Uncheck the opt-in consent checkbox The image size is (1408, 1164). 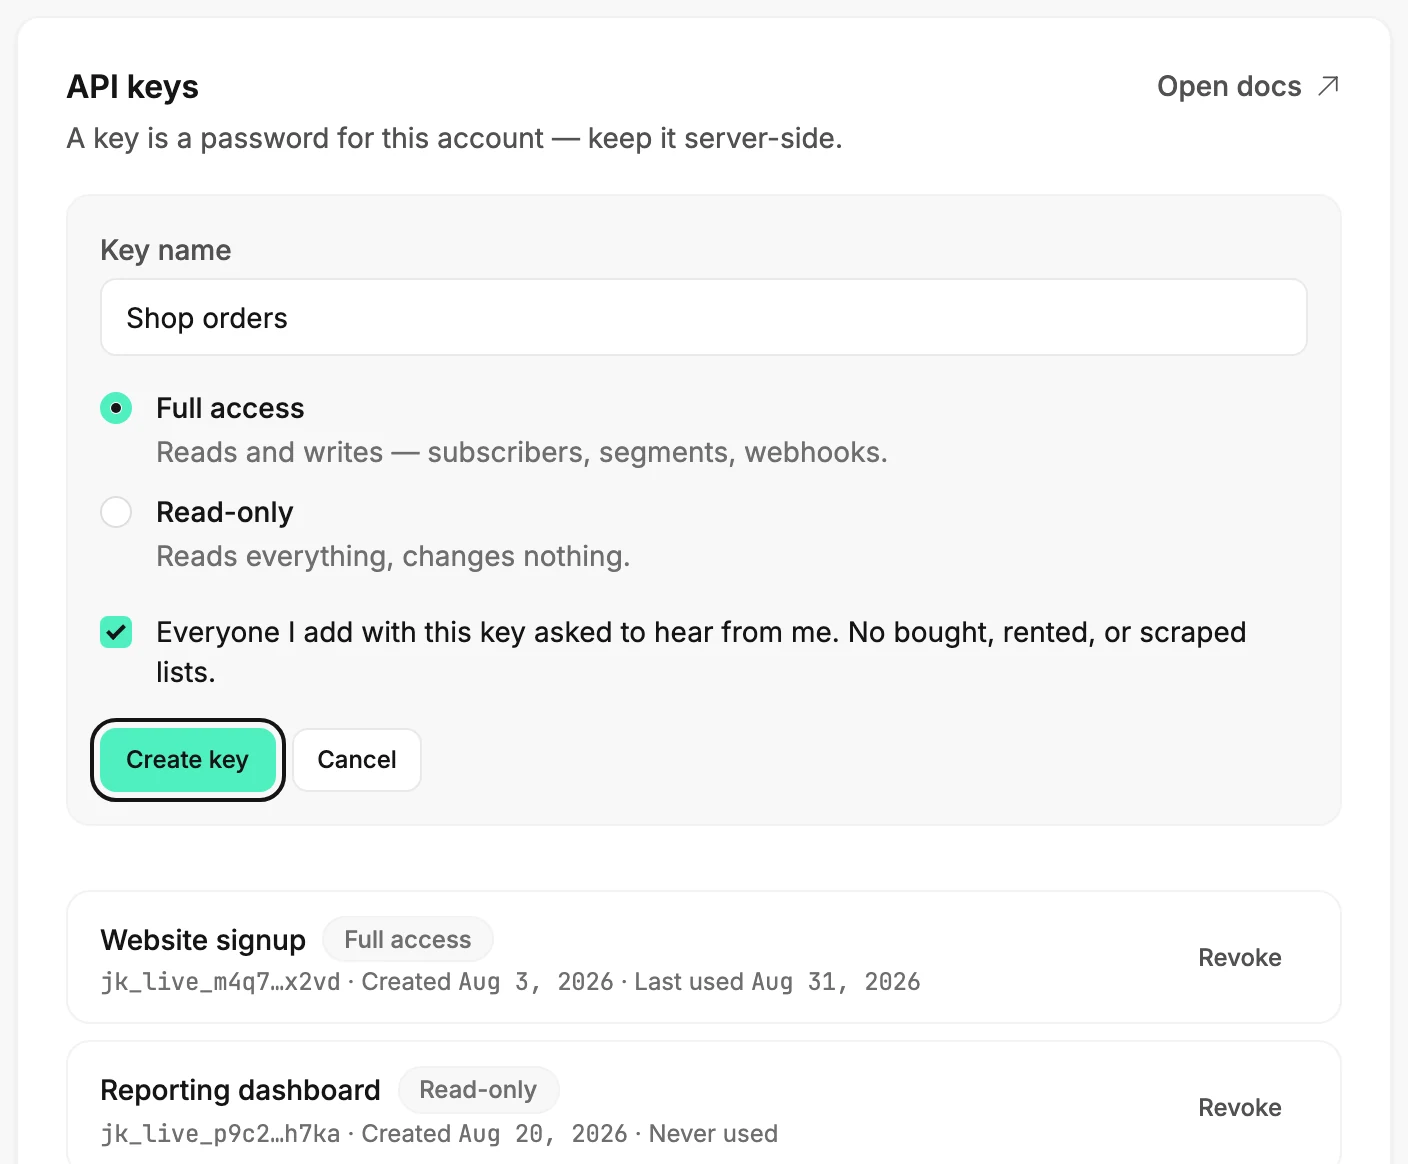click(x=116, y=632)
